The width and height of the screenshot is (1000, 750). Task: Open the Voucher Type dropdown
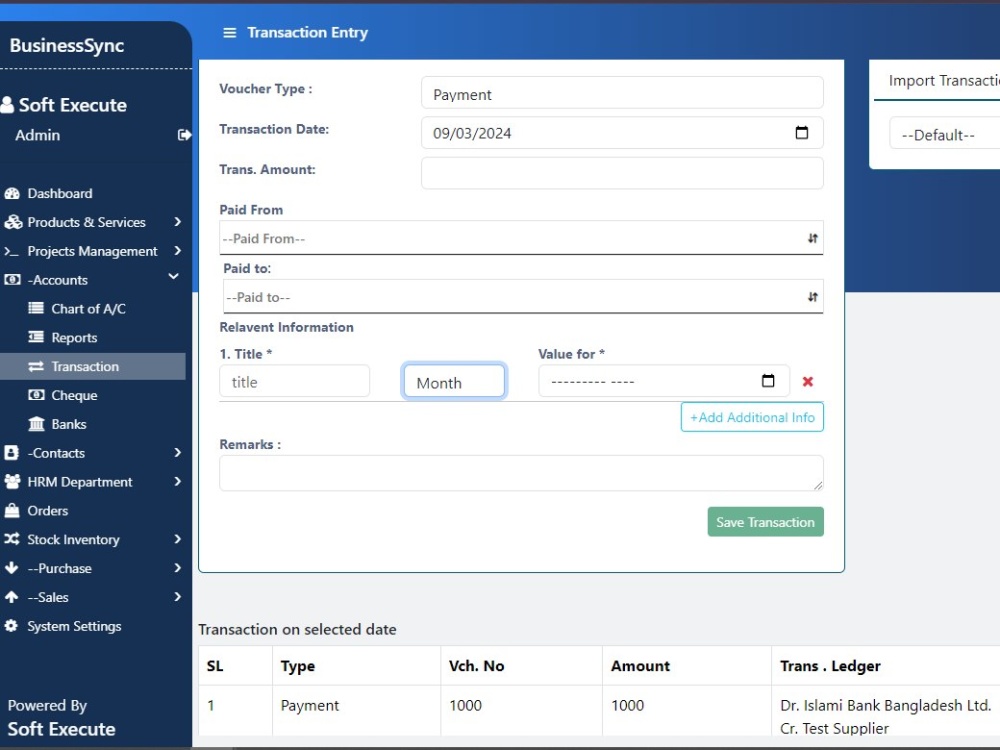622,93
